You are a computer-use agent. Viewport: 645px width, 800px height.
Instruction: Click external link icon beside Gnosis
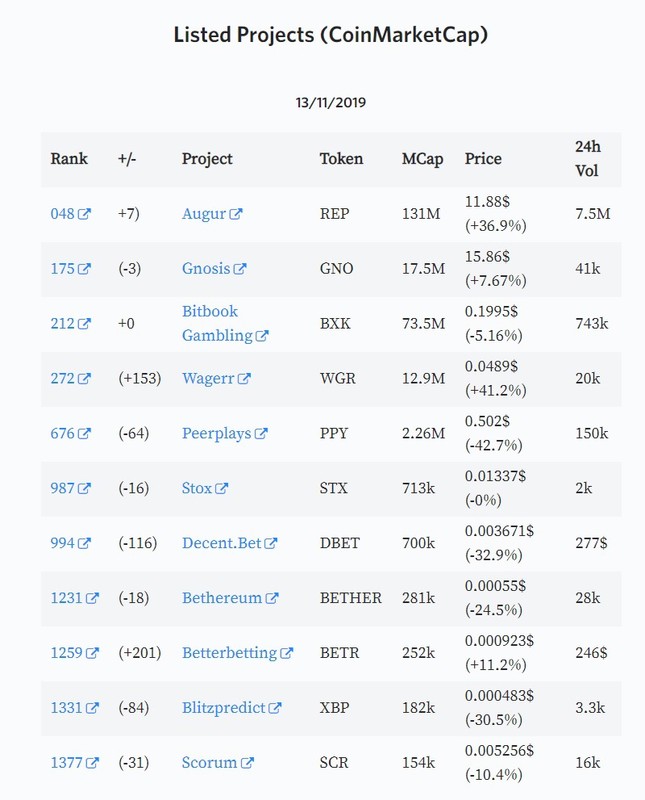(240, 269)
